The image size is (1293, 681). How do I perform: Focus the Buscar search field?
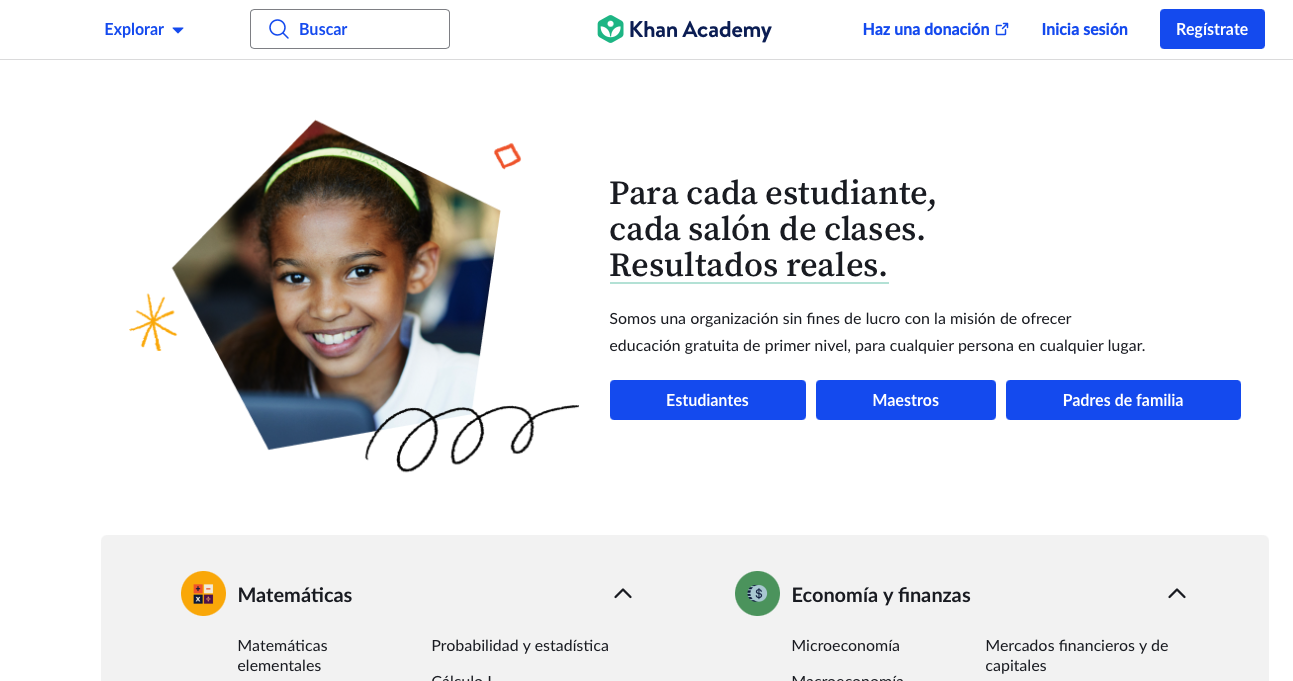[x=350, y=29]
